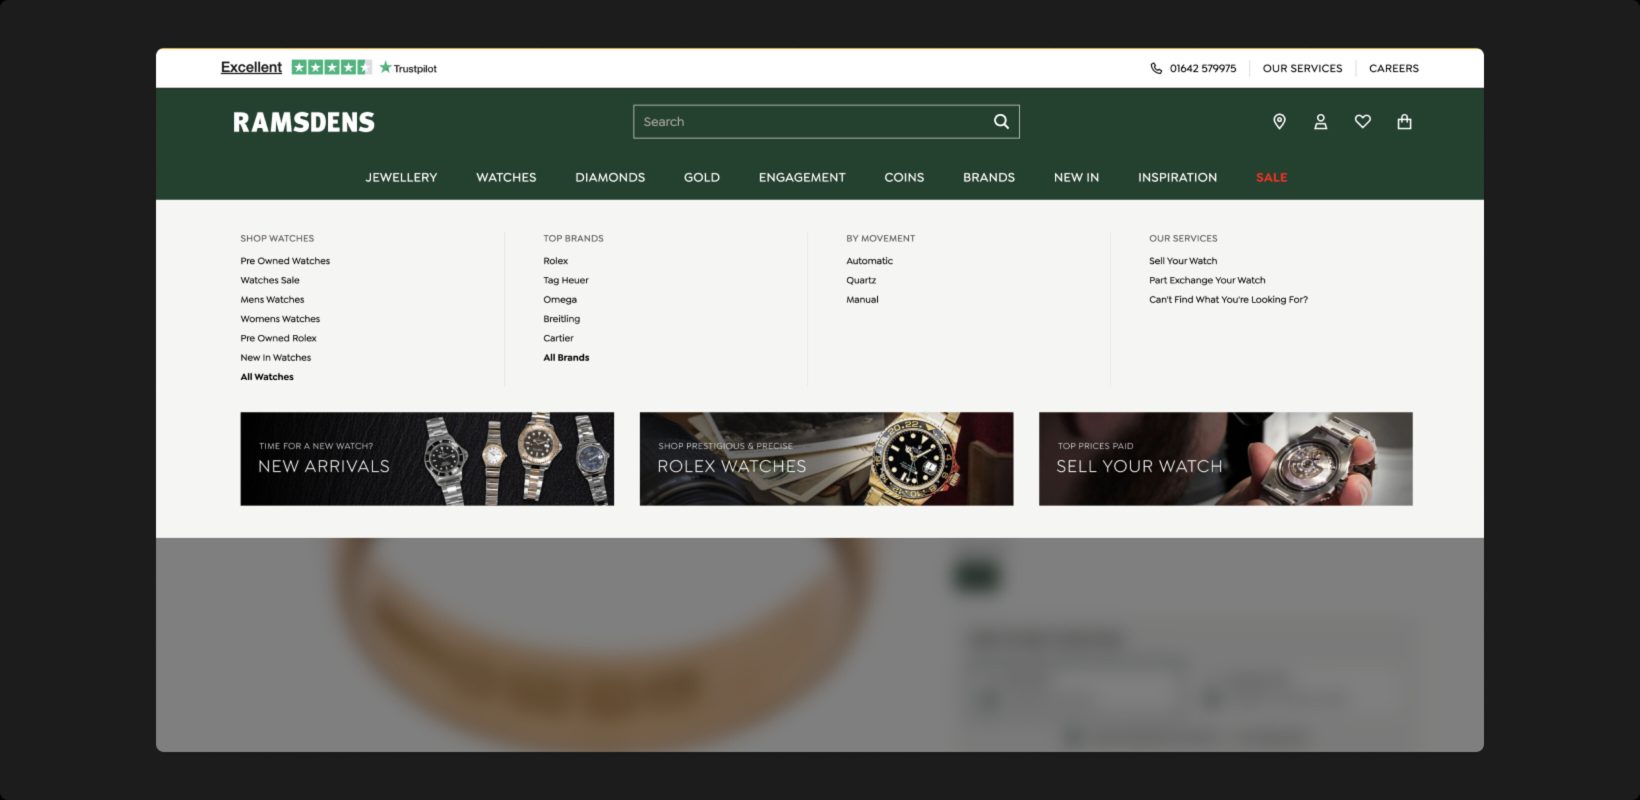This screenshot has width=1640, height=800.
Task: Open the Careers link
Action: (x=1394, y=69)
